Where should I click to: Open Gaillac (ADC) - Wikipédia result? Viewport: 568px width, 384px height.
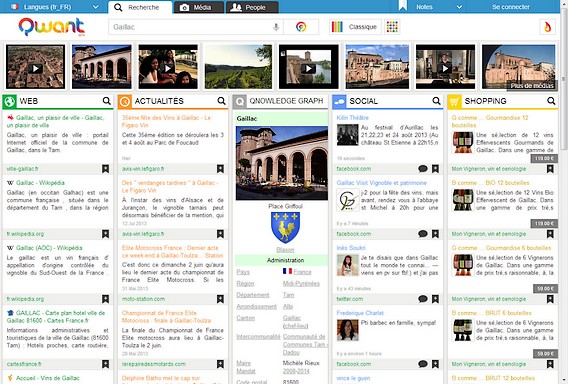[x=49, y=248]
